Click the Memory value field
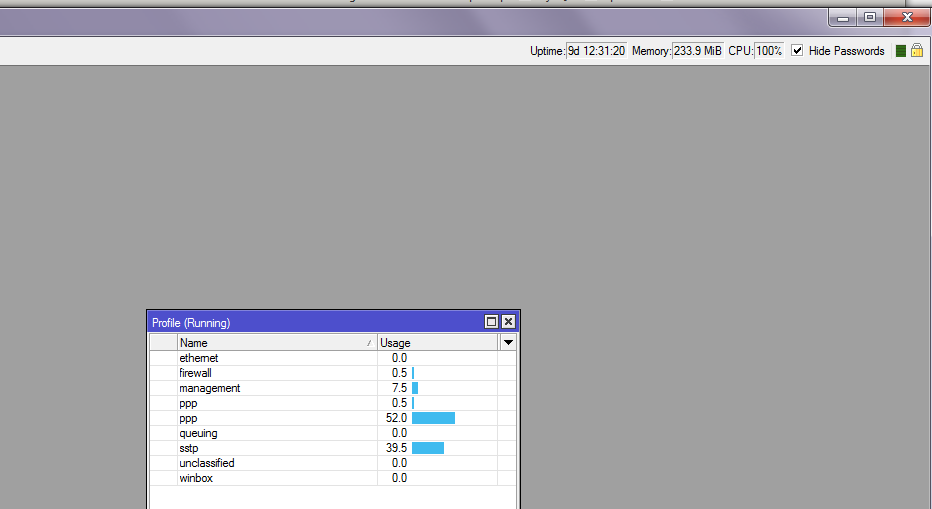 (x=698, y=51)
